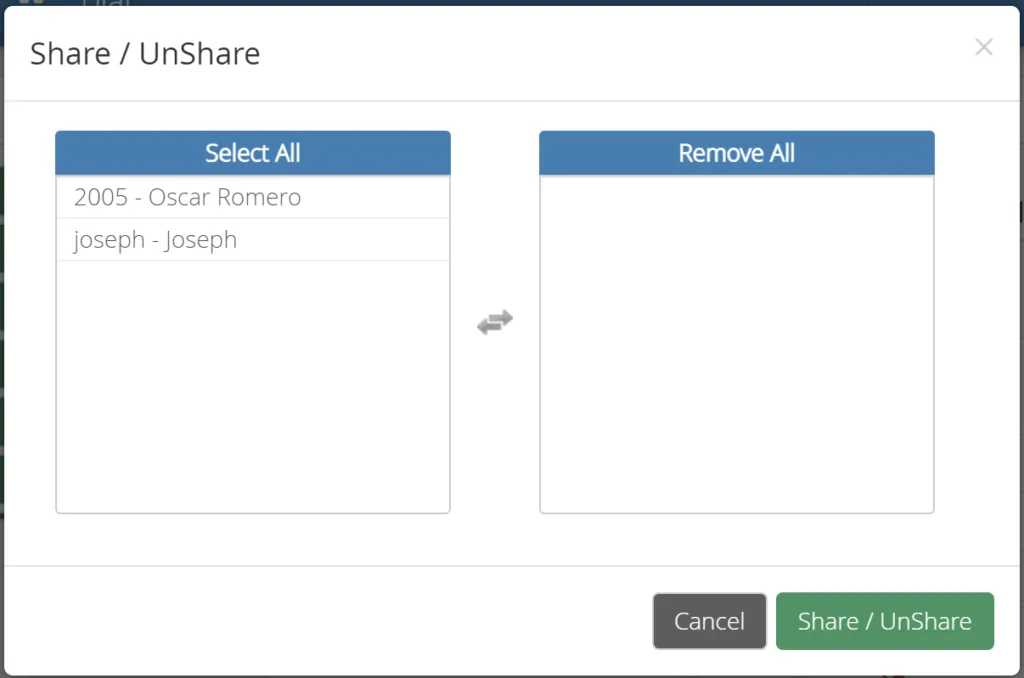The width and height of the screenshot is (1024, 678).
Task: Confirm with the green Share / UnShare button
Action: (x=885, y=621)
